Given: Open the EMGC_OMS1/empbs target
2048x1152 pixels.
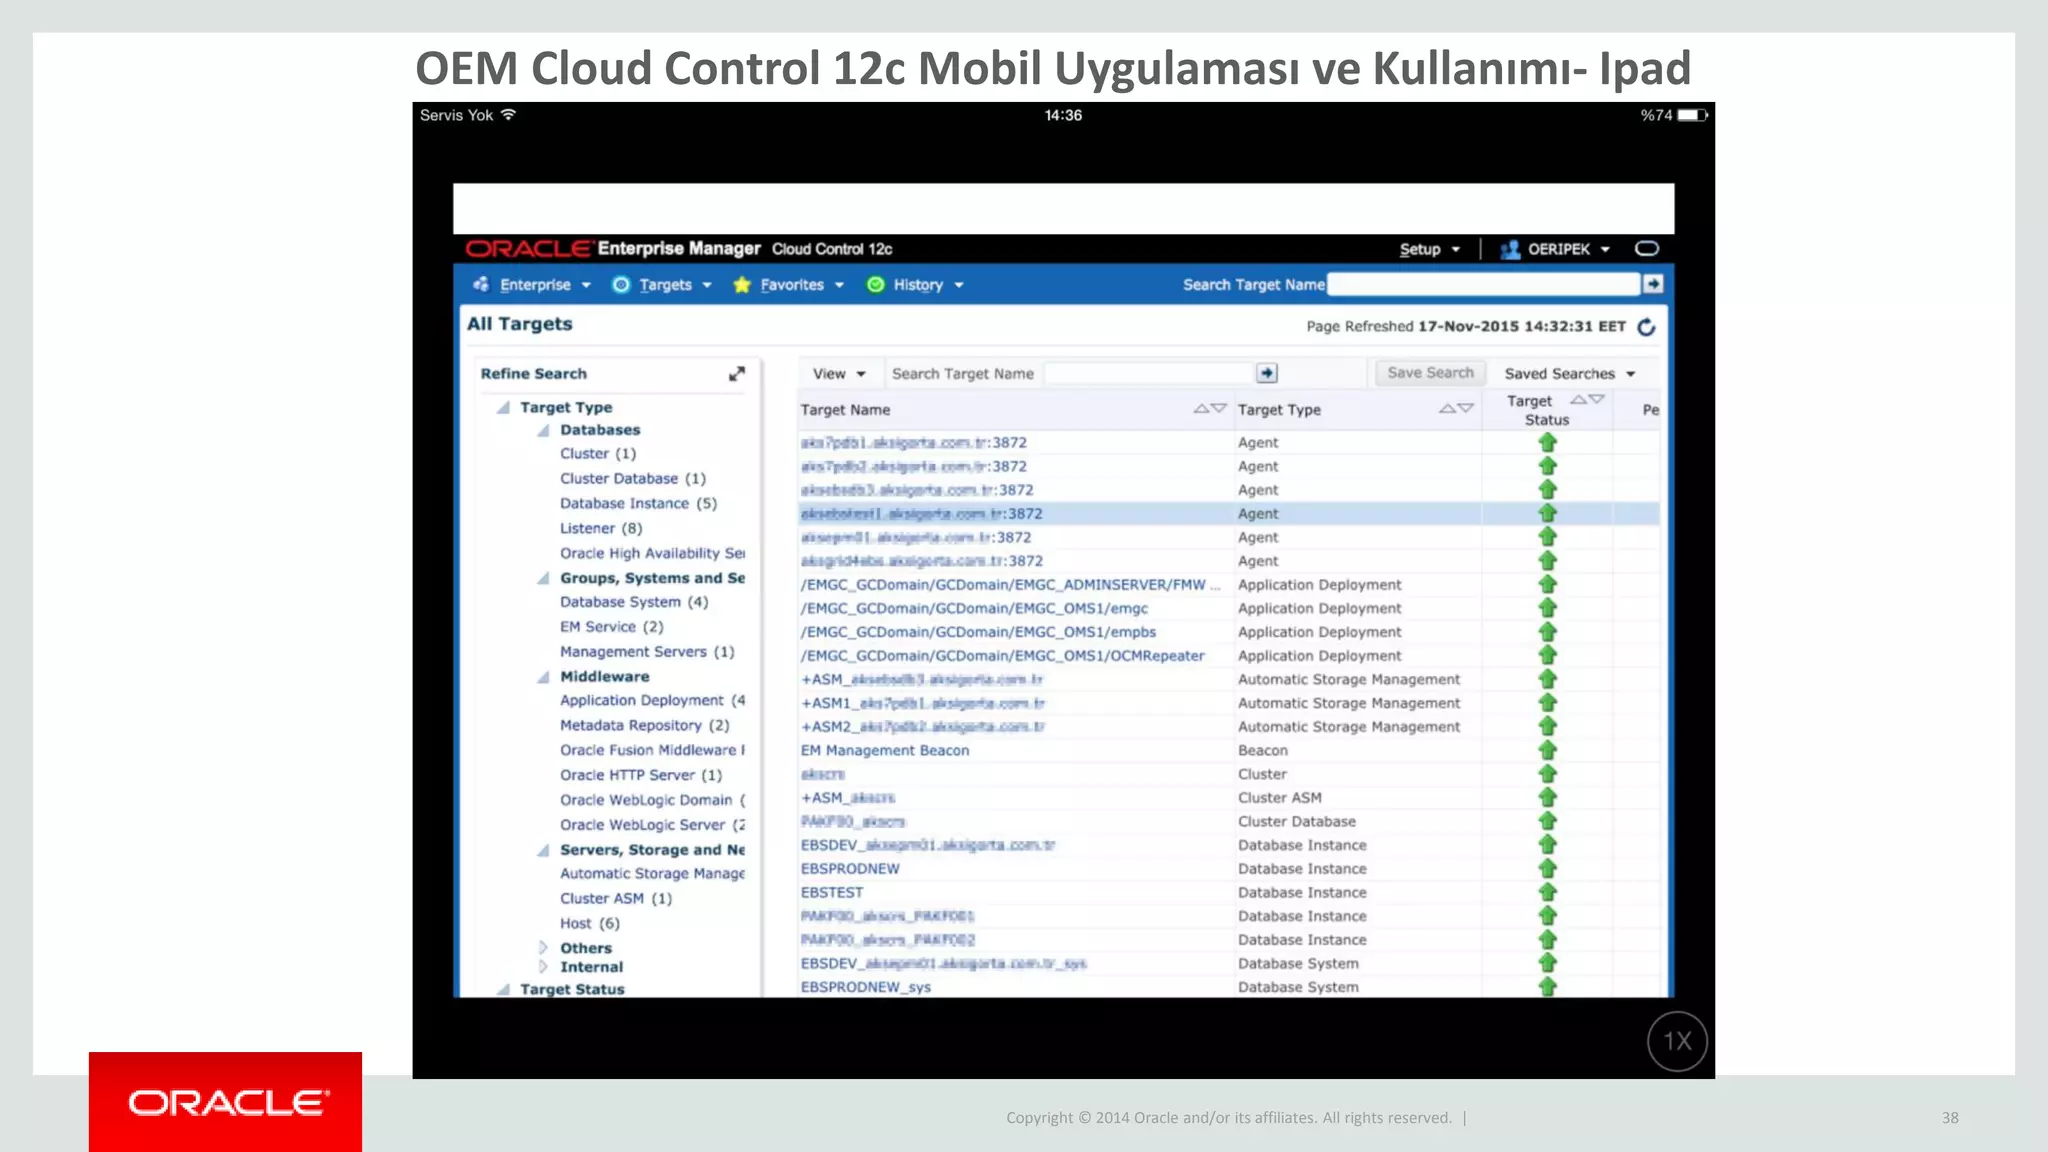Looking at the screenshot, I should [978, 633].
